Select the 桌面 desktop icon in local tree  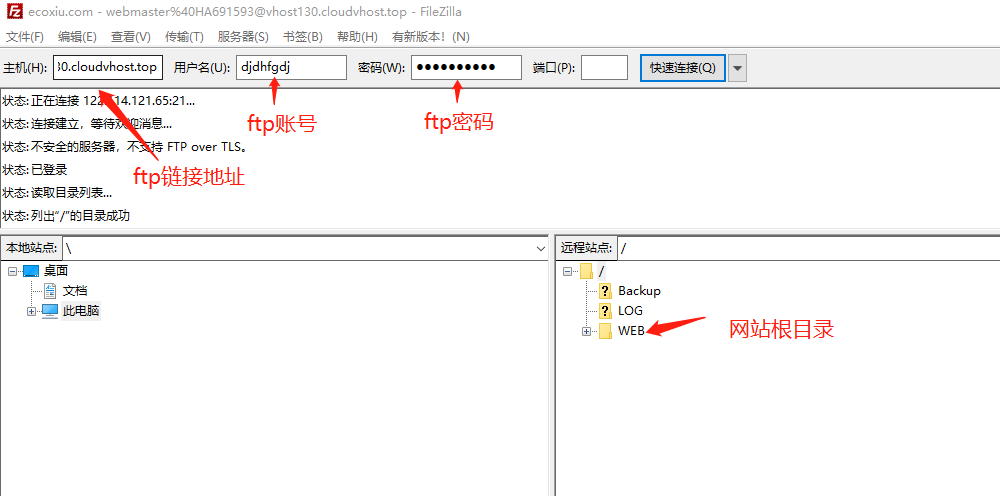30,271
